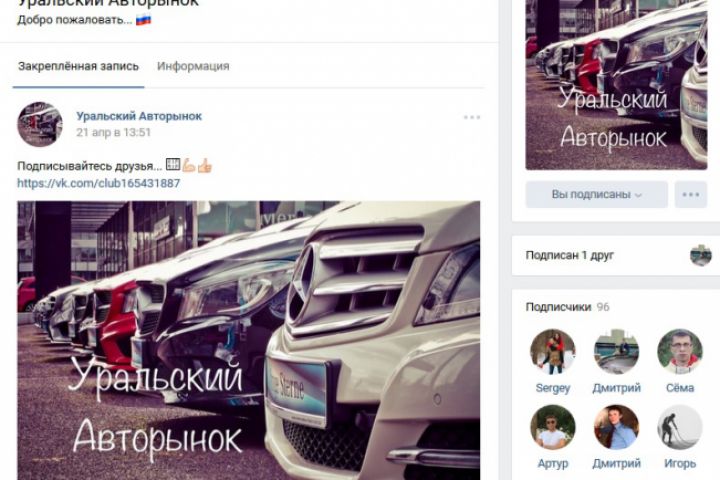Click the subscribed friend's small avatar
The width and height of the screenshot is (720, 480).
(700, 255)
